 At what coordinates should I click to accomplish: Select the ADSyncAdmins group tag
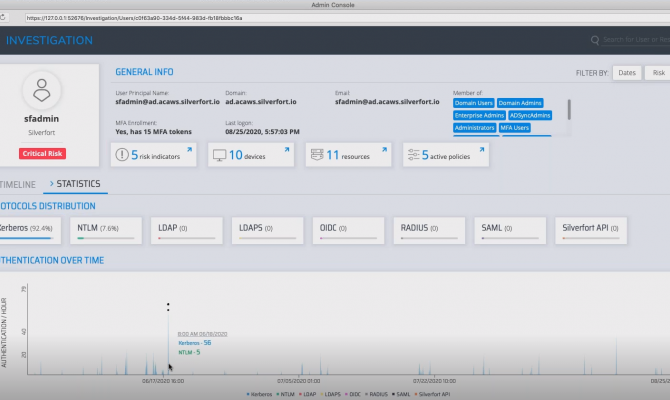(530, 115)
